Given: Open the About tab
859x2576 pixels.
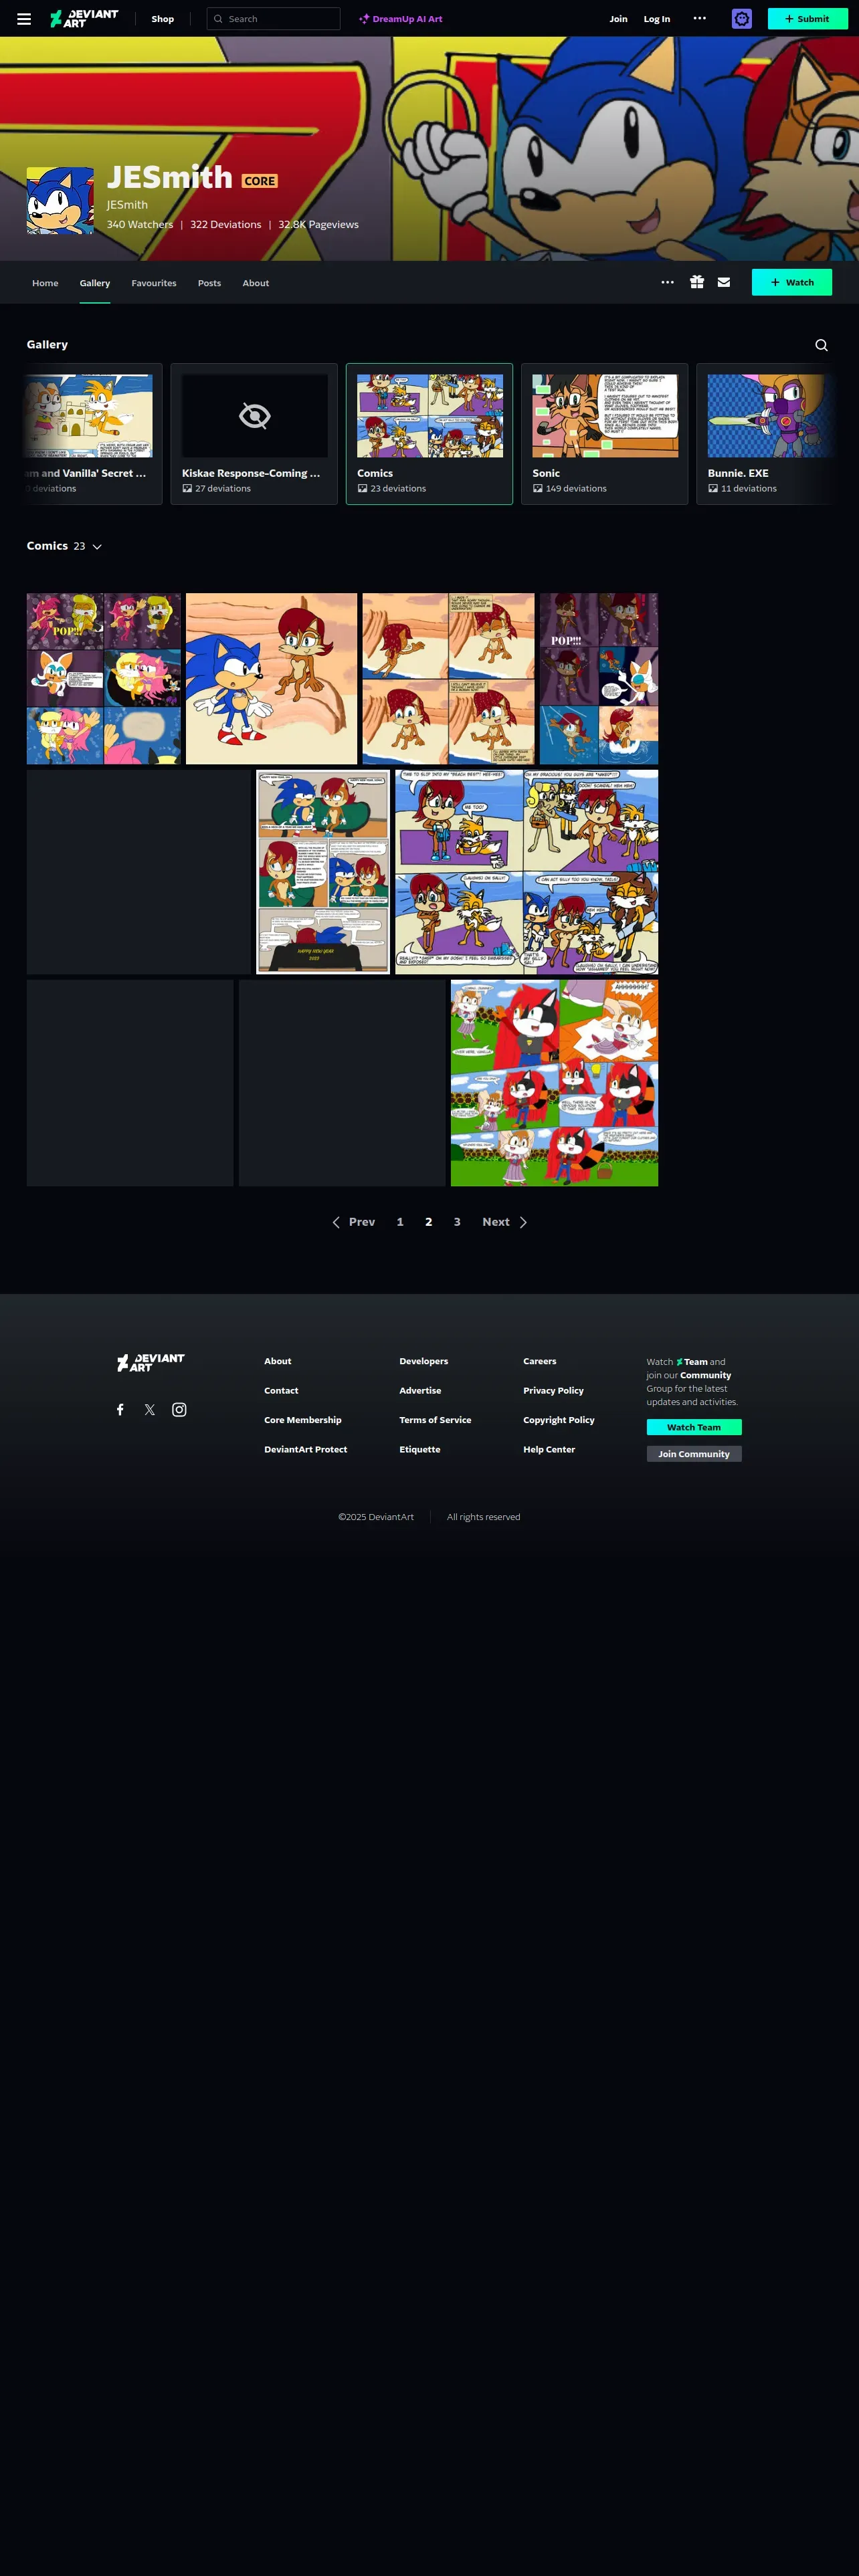Looking at the screenshot, I should 256,283.
